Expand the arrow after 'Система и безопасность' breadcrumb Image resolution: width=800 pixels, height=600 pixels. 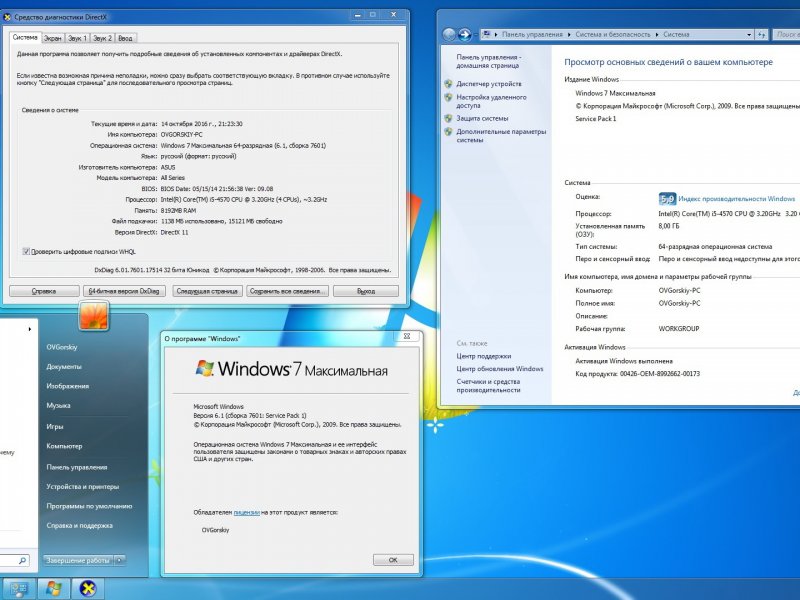pos(657,35)
